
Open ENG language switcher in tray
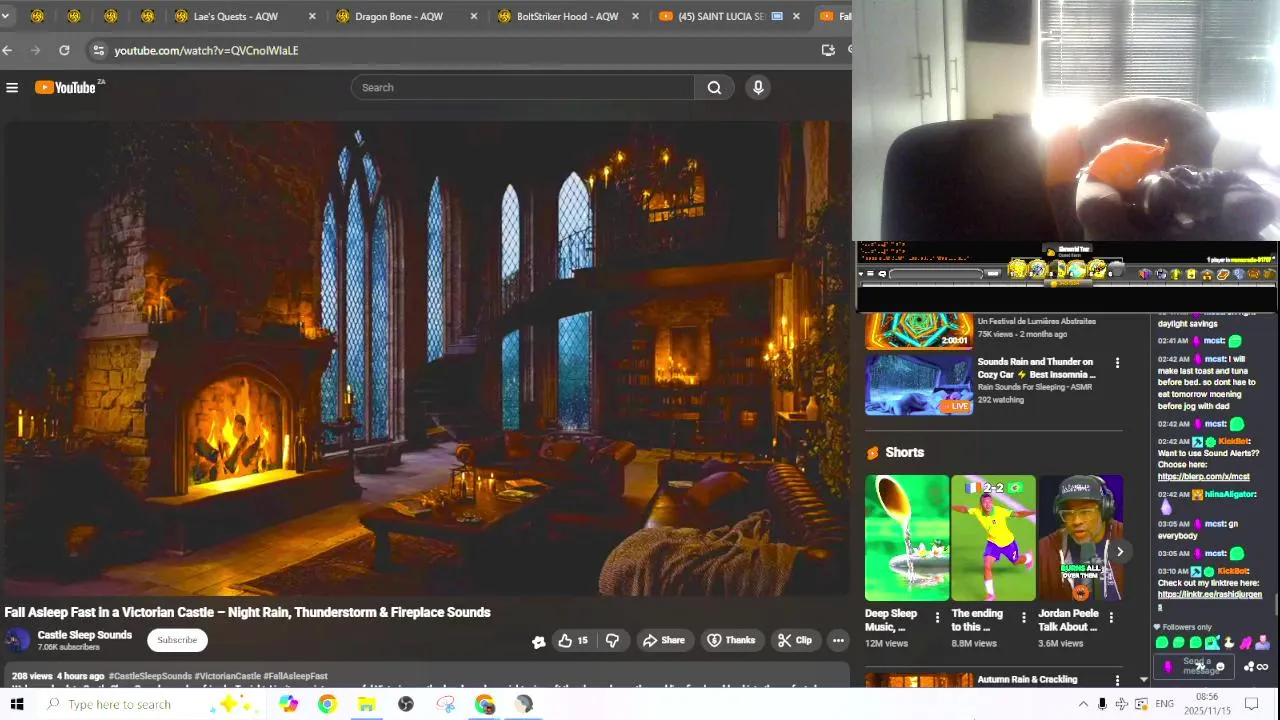pyautogui.click(x=1164, y=704)
